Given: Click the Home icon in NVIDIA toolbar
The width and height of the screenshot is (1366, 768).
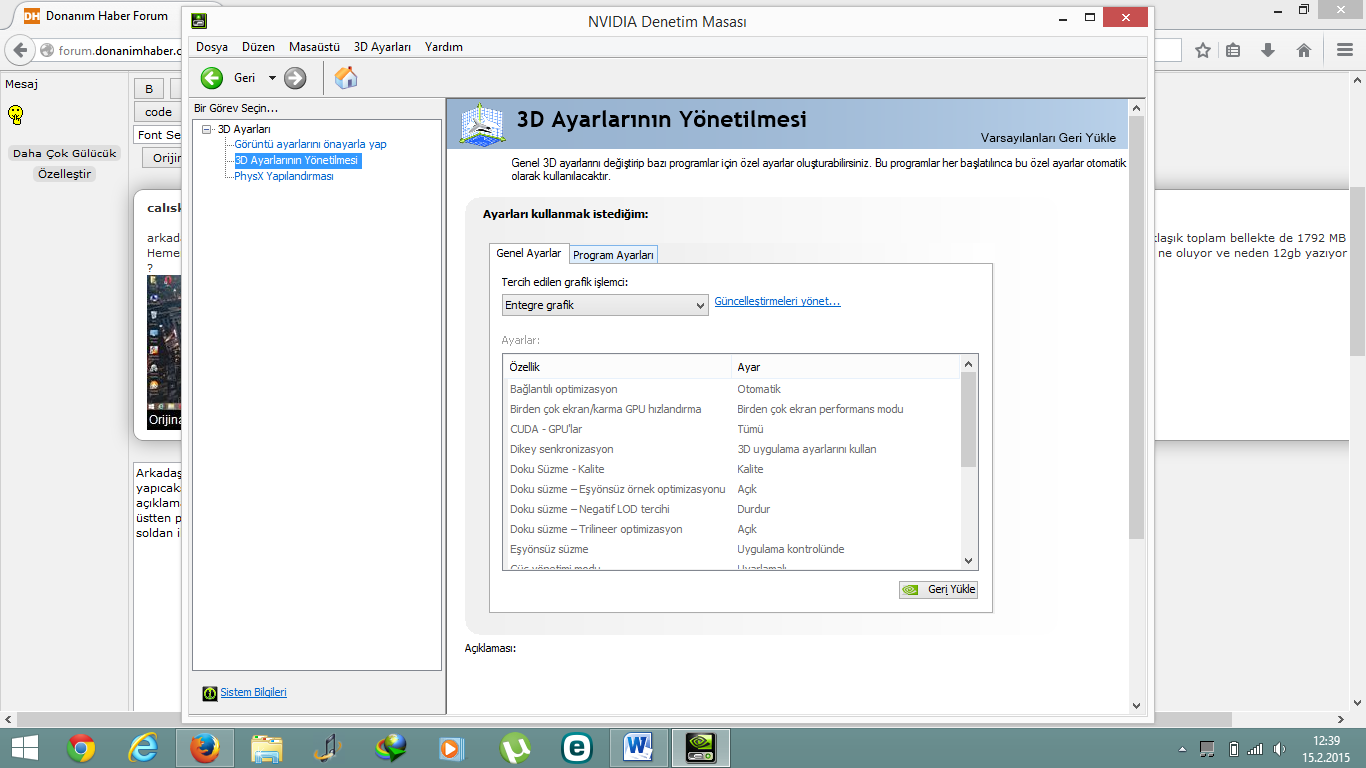Looking at the screenshot, I should click(346, 78).
